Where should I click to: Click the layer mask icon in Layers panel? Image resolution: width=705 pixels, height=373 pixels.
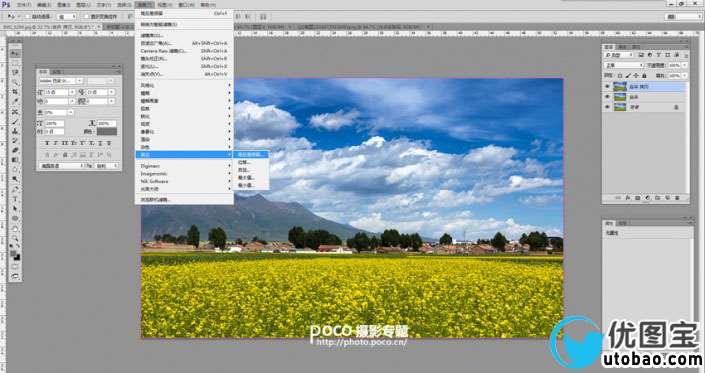[638, 198]
